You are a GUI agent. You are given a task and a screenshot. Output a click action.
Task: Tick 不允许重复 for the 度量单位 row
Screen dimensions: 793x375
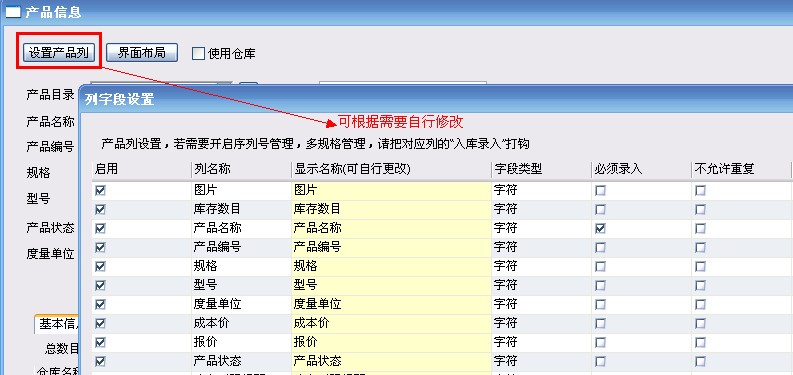pos(700,304)
